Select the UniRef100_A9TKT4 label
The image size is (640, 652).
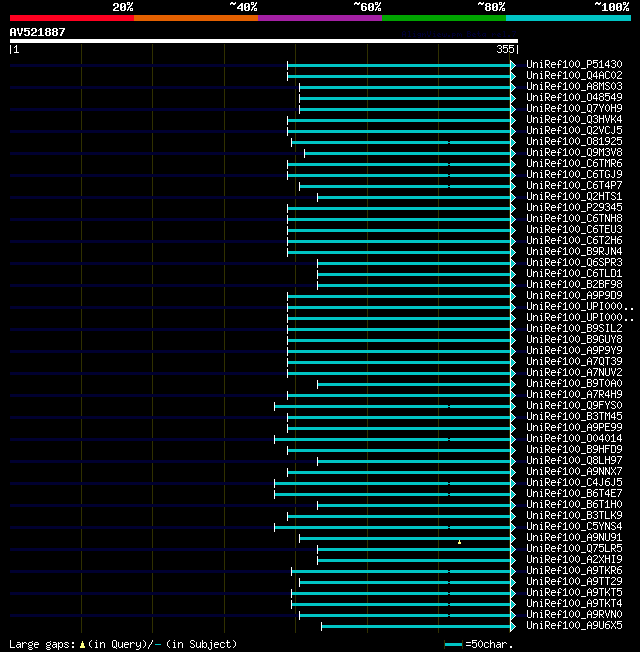pos(574,604)
